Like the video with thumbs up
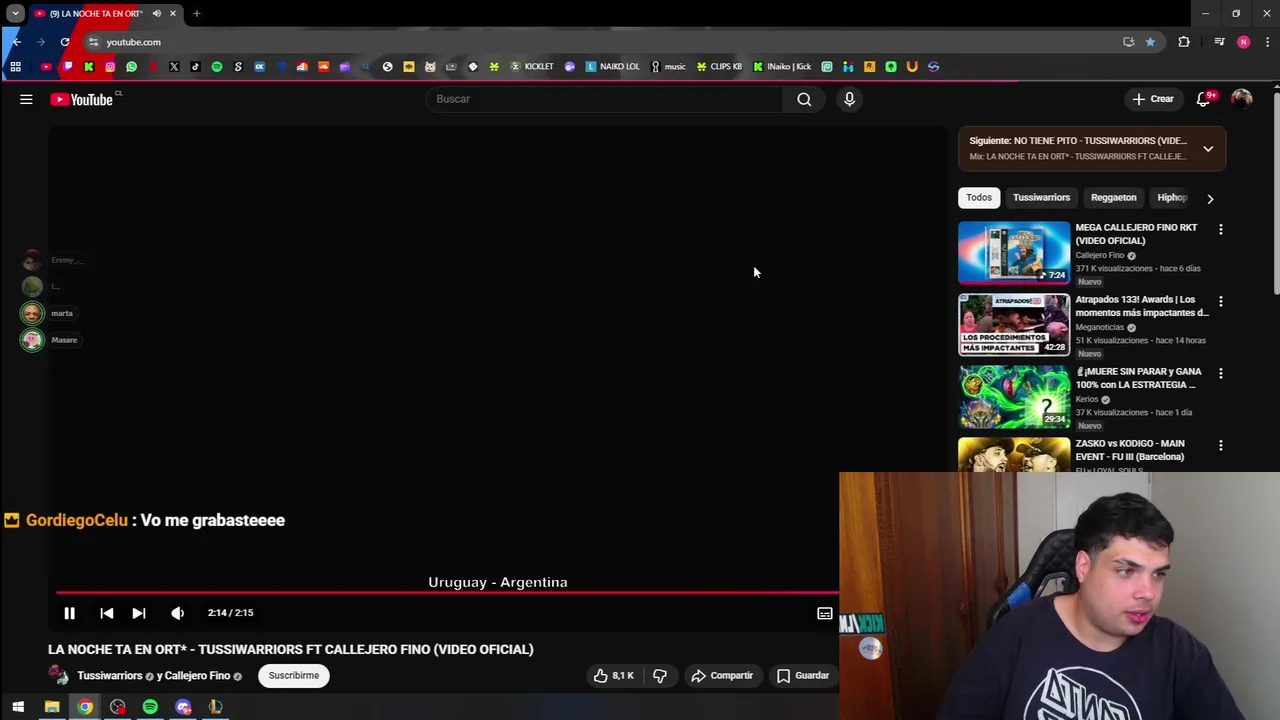The image size is (1280, 720). [x=614, y=676]
